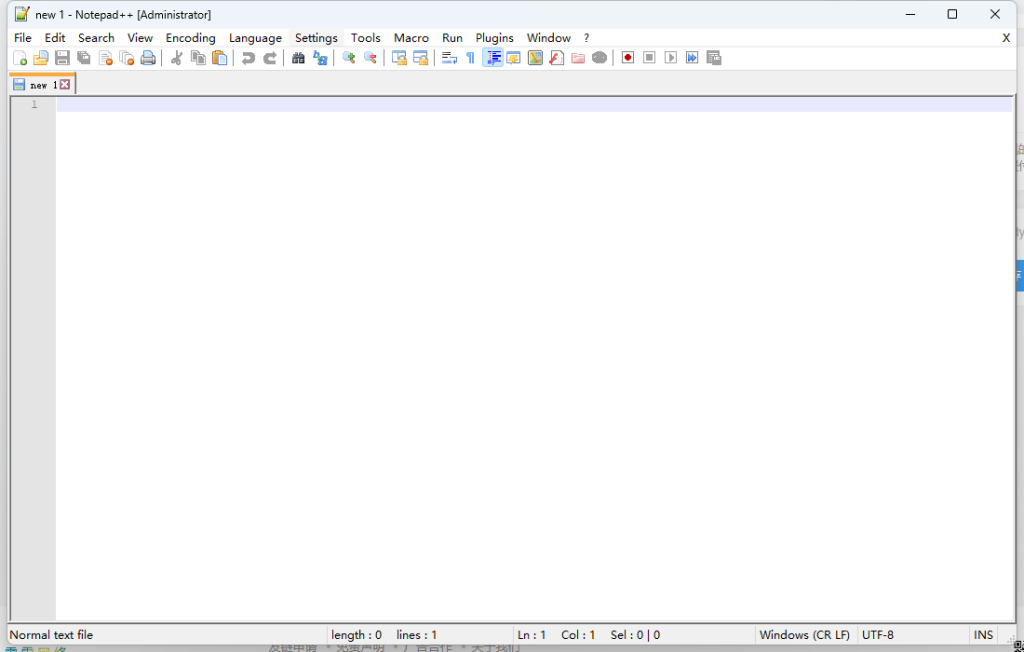Open the Encoding menu
This screenshot has height=652, width=1024.
tap(190, 38)
